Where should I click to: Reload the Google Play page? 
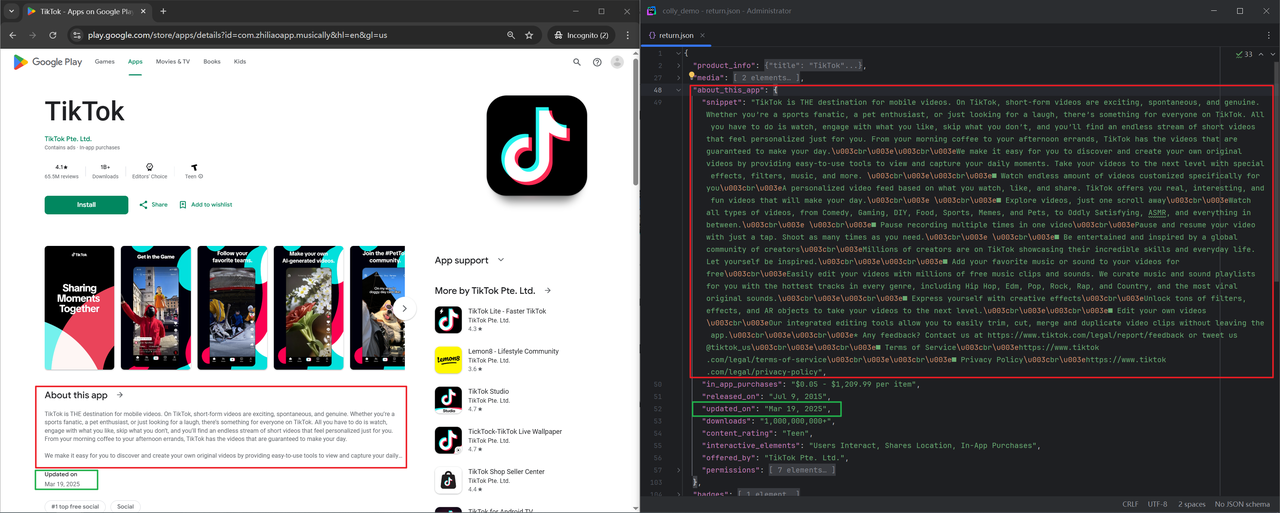tap(53, 35)
